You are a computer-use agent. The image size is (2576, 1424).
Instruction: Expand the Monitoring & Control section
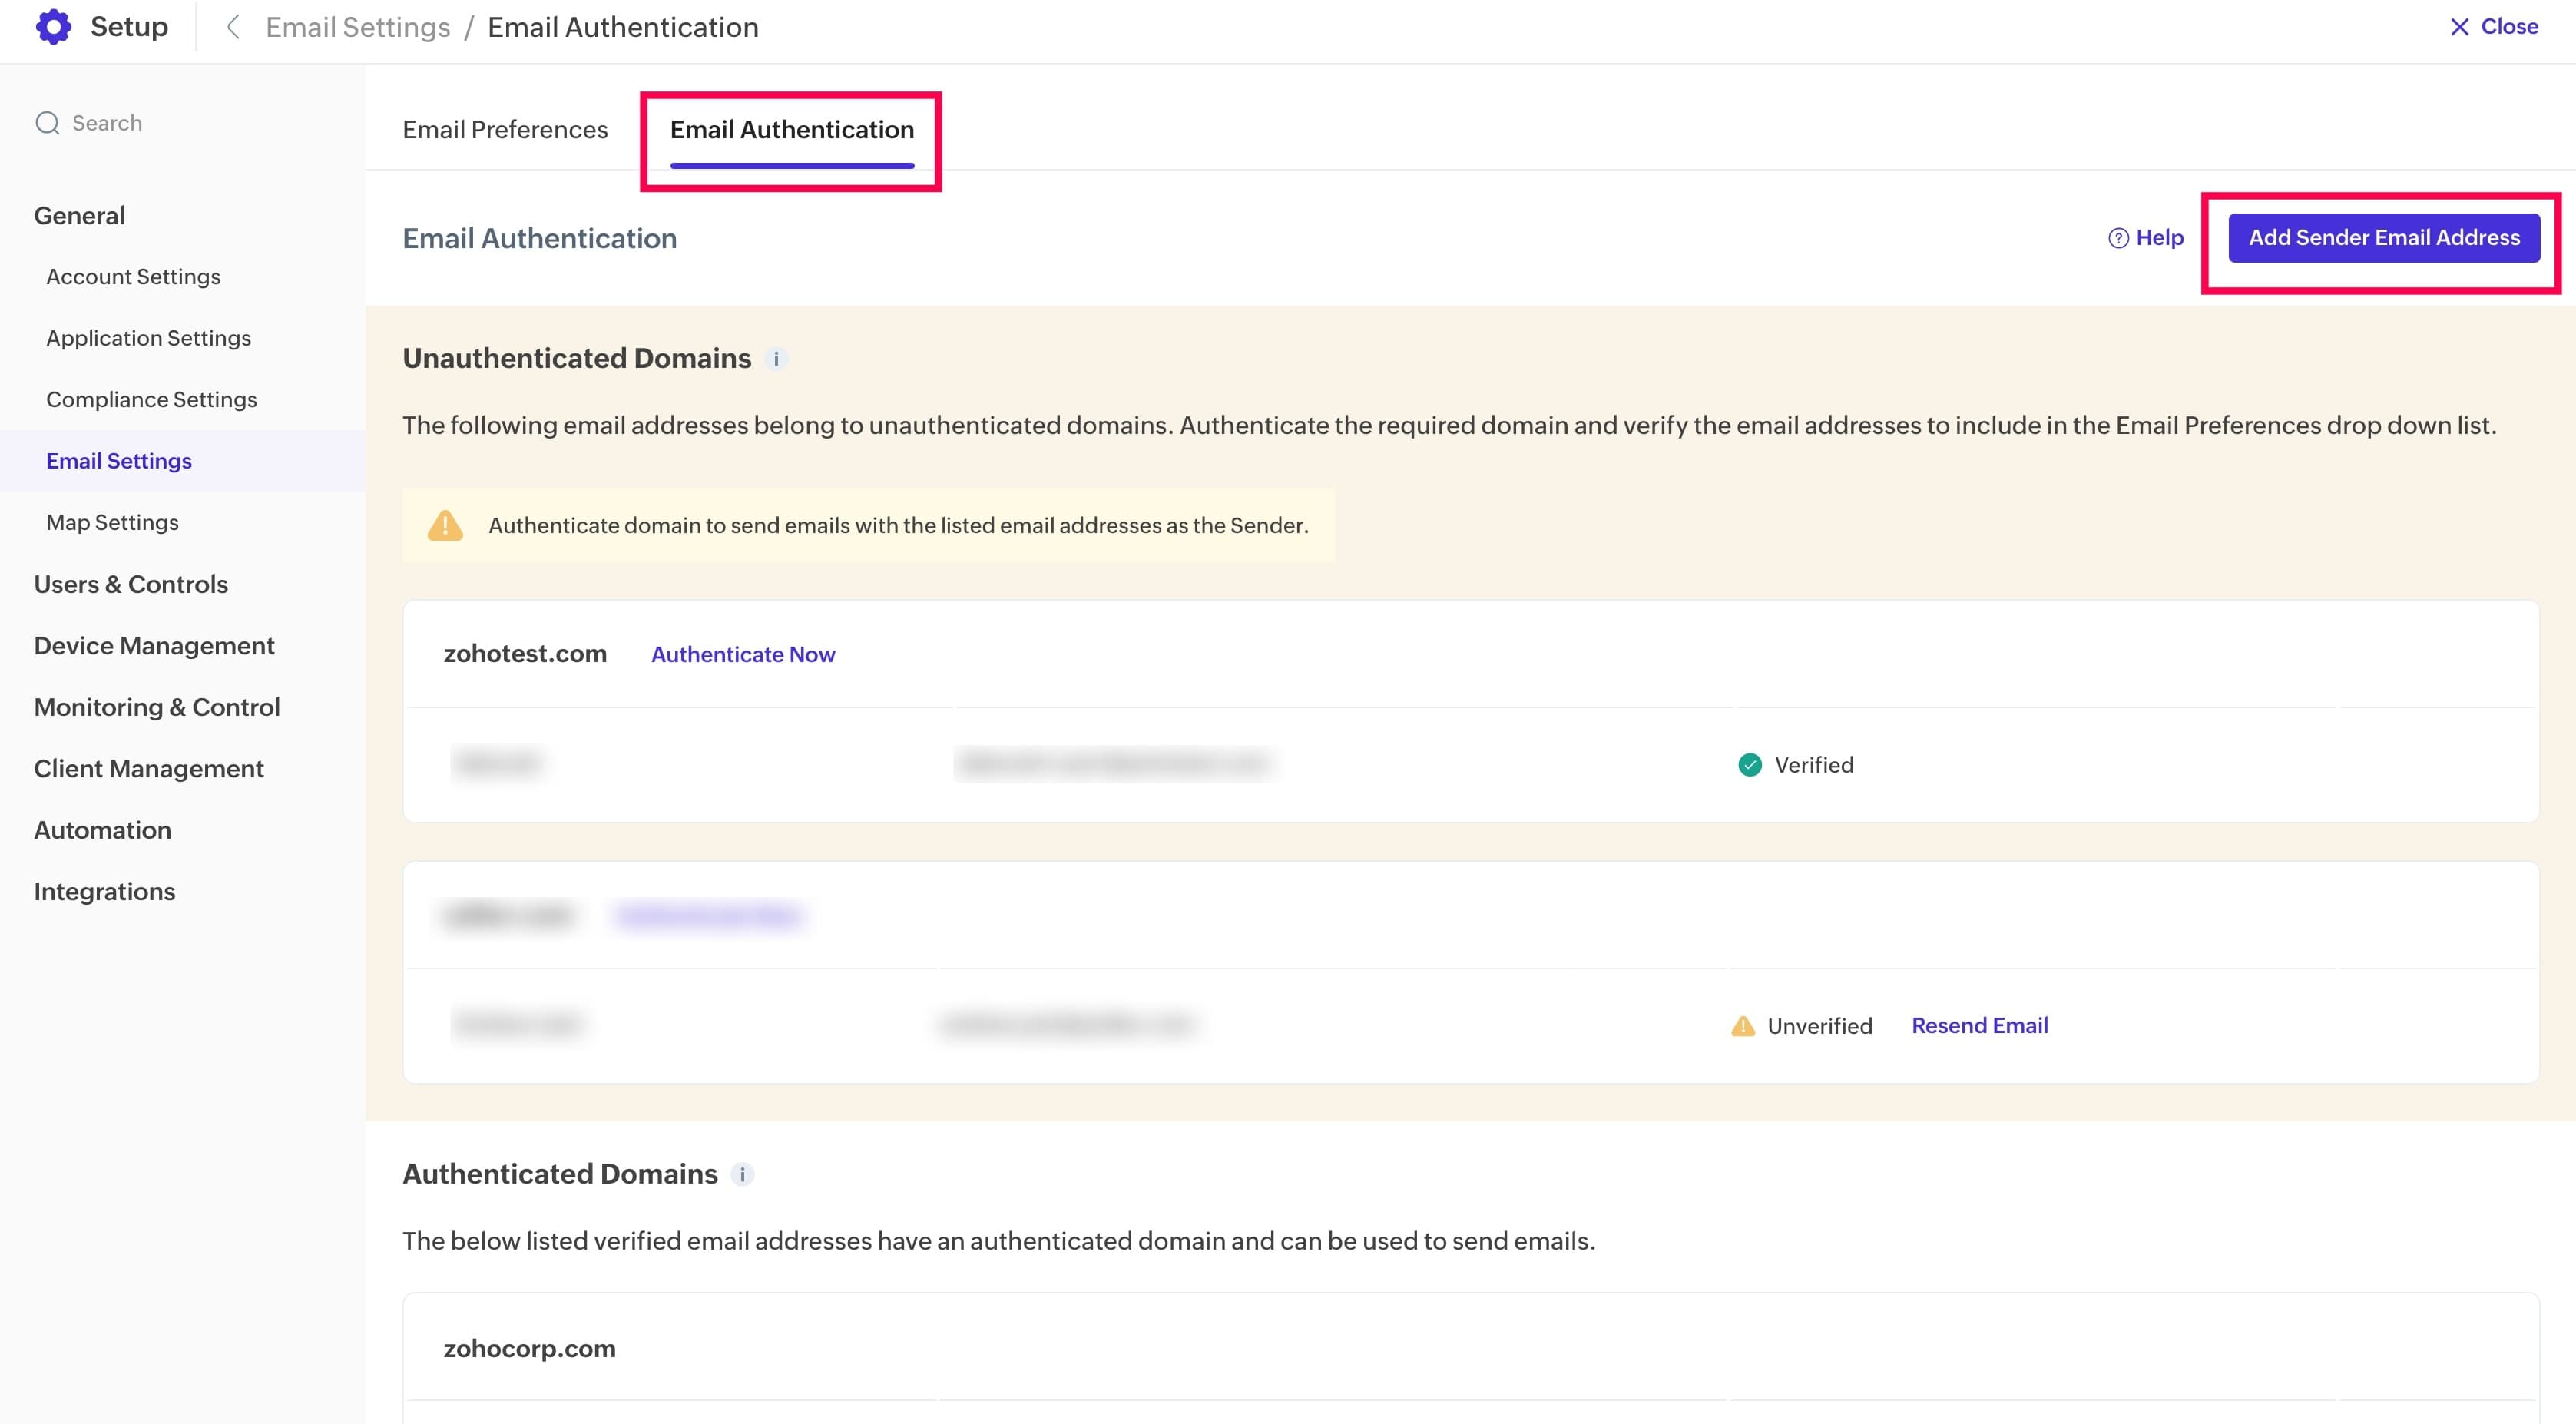[157, 707]
